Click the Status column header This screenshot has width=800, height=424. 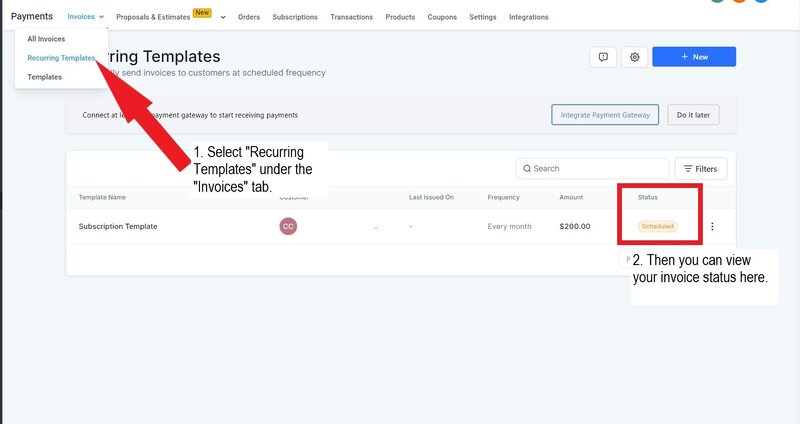[x=647, y=197]
